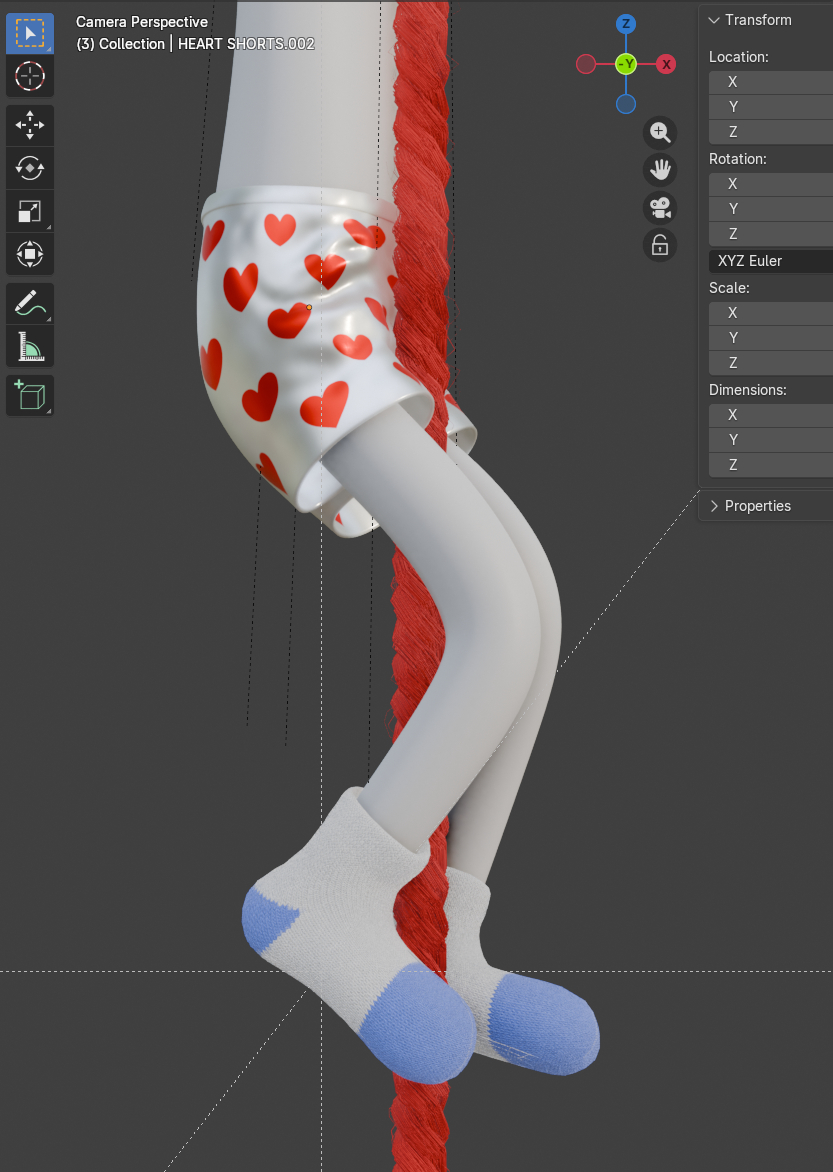
Task: Click the red X axis on gizmo
Action: [666, 64]
